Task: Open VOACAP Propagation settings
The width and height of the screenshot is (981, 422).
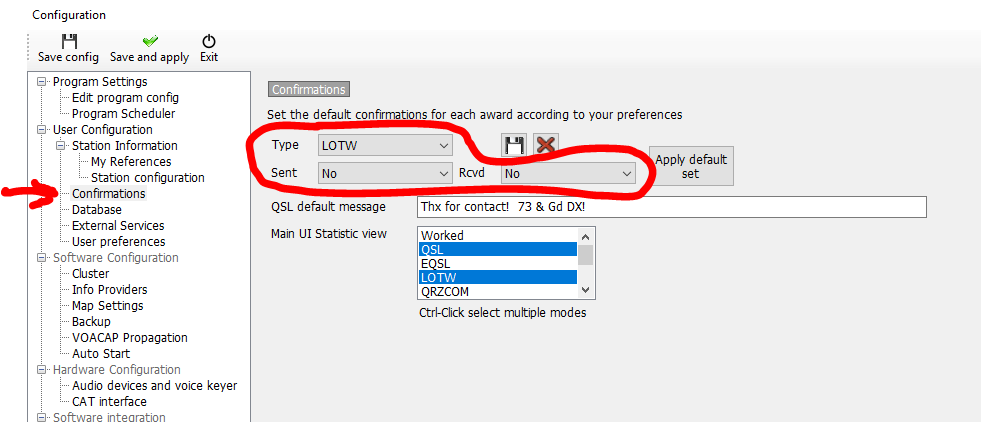Action: [130, 338]
